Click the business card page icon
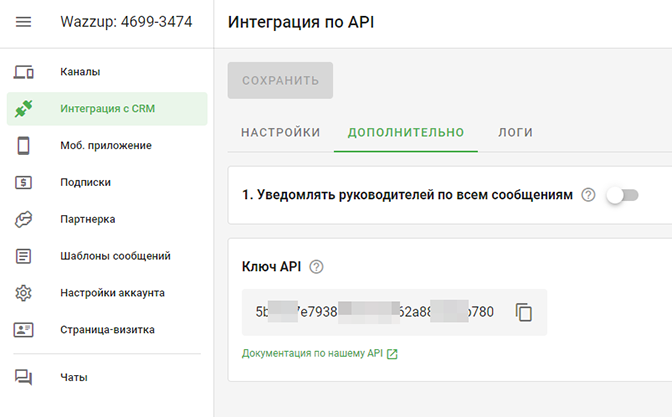 [x=24, y=330]
